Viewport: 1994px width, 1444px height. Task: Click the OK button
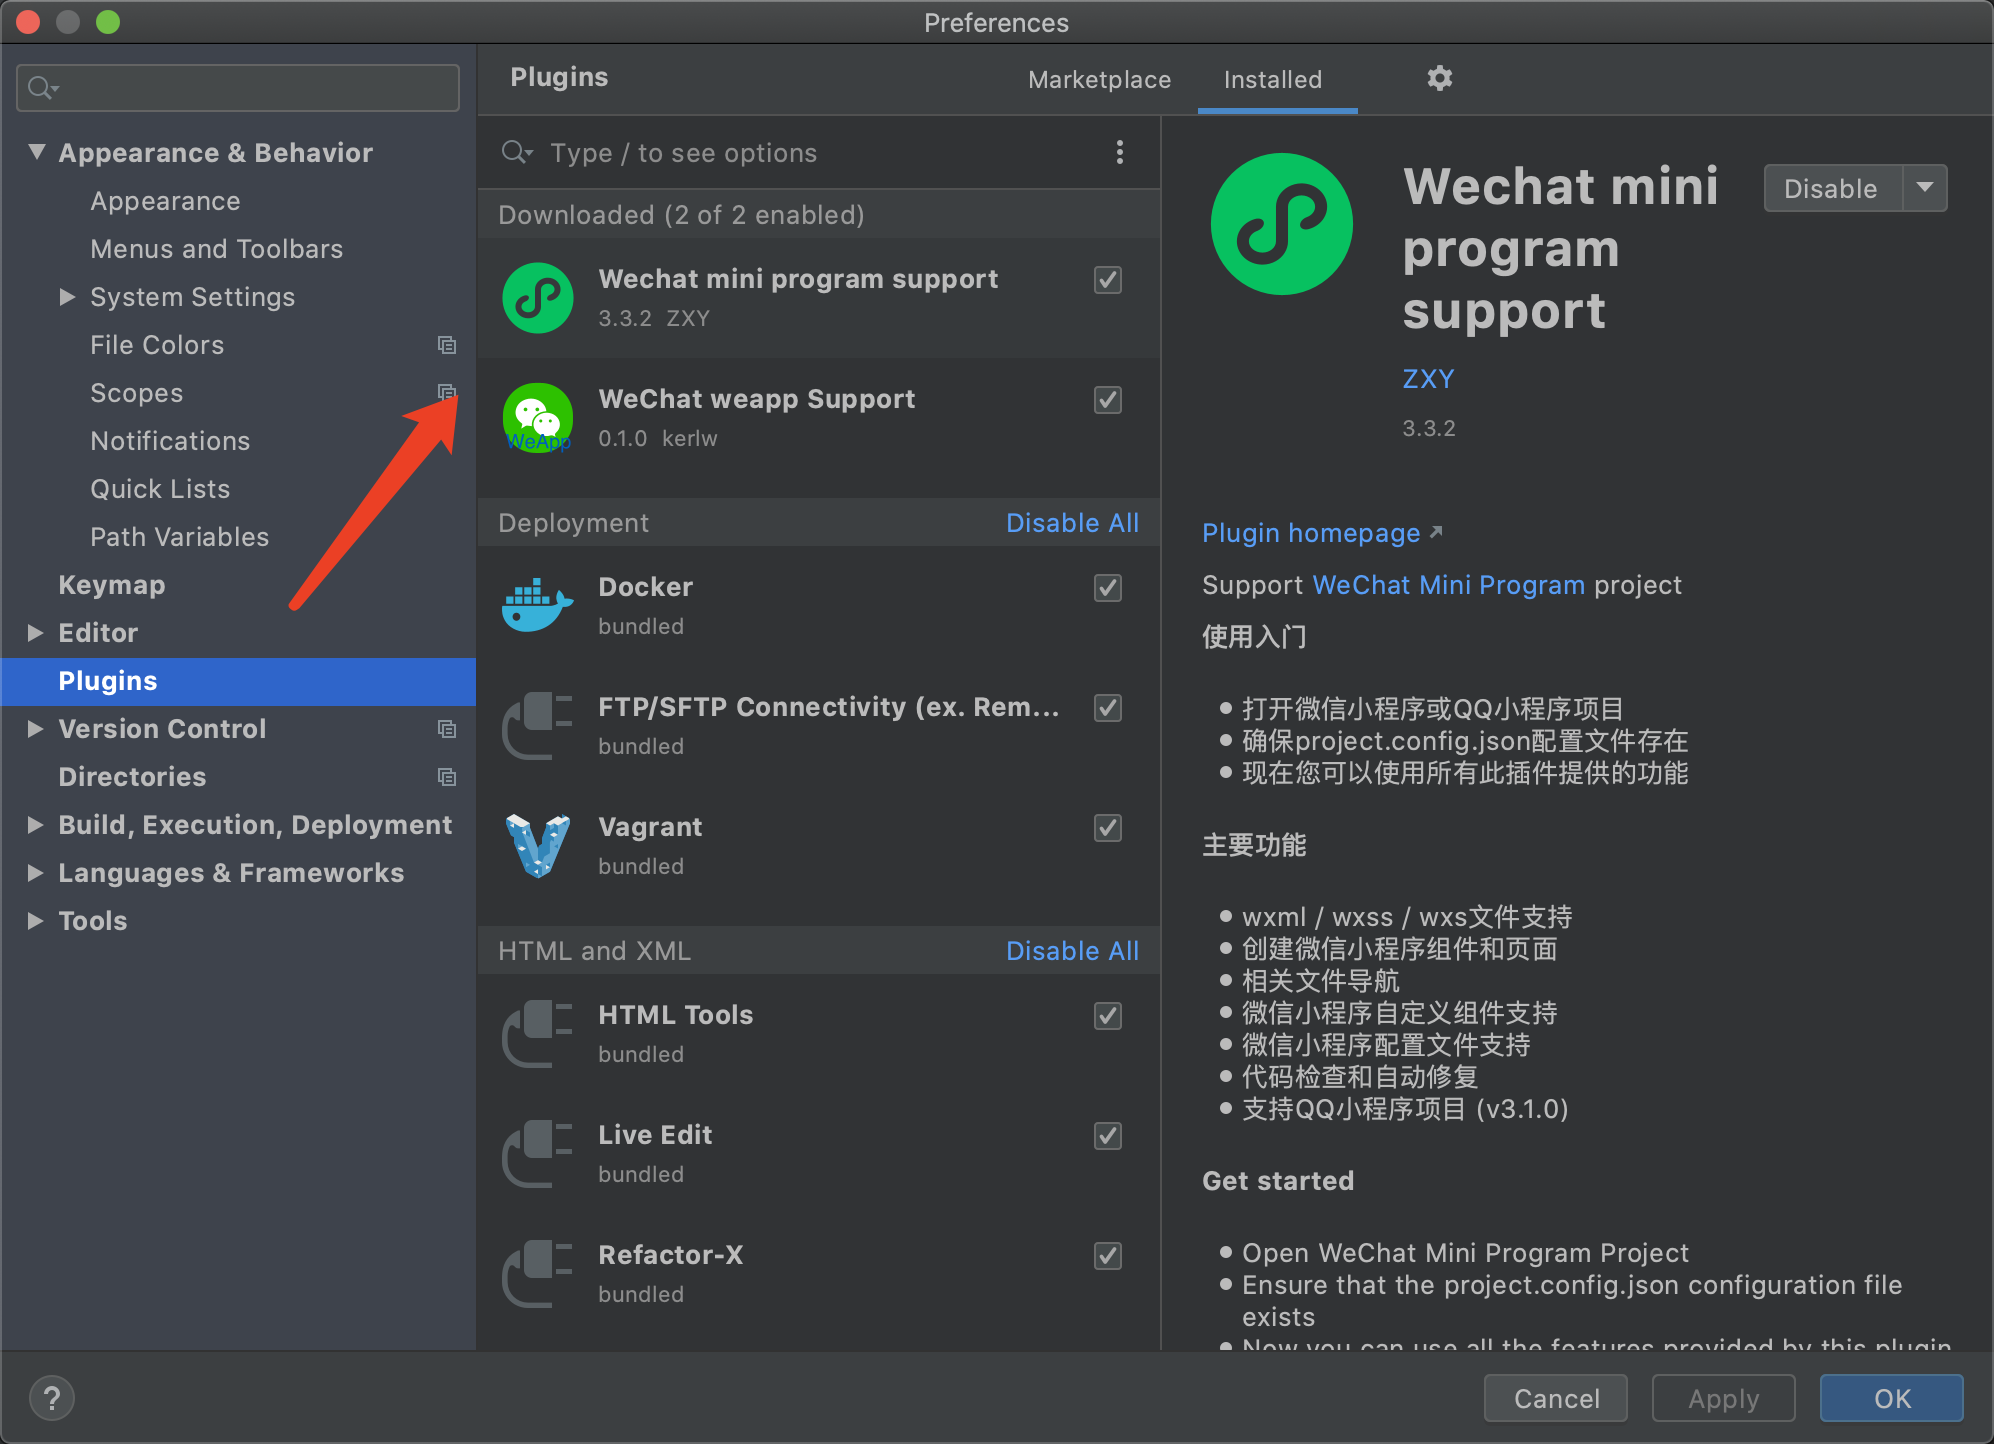pos(1891,1398)
